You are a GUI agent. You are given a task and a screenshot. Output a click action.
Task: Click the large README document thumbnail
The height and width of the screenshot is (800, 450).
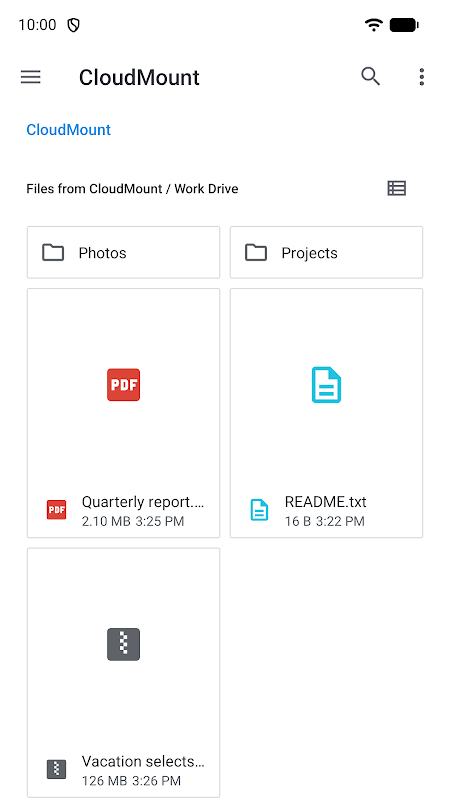coord(327,385)
